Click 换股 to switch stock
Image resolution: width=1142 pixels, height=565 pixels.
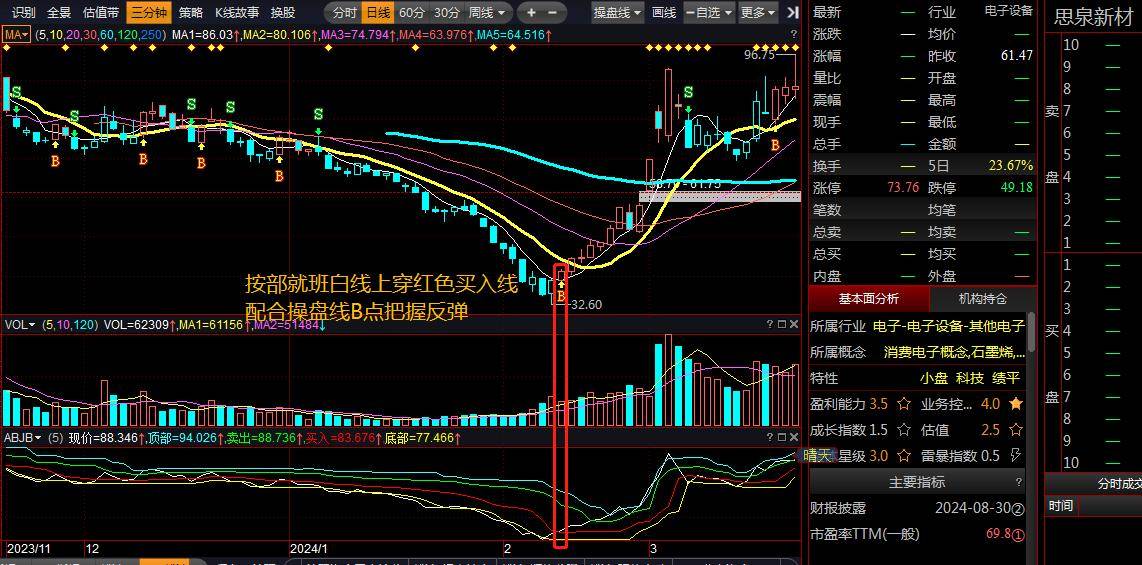[283, 12]
